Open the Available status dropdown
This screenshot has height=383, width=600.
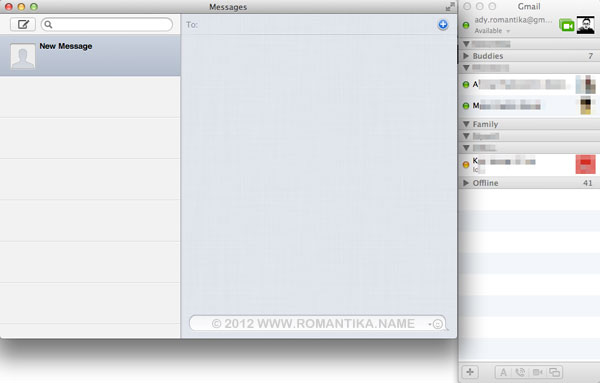[x=492, y=31]
